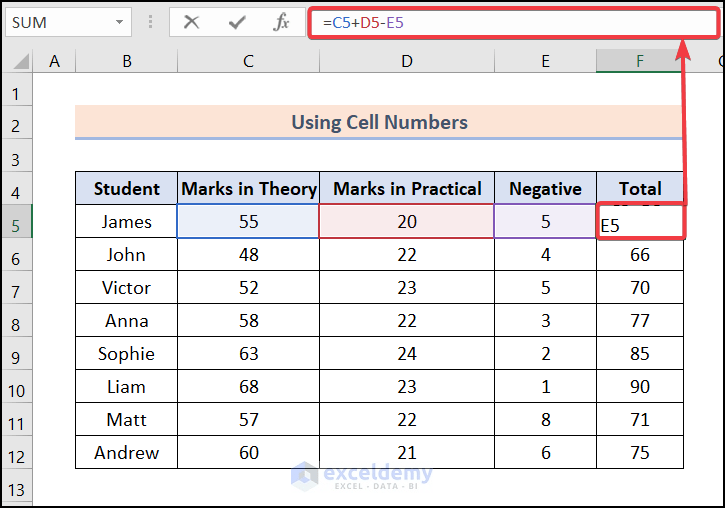Select Victor's theory marks cell 52

248,288
